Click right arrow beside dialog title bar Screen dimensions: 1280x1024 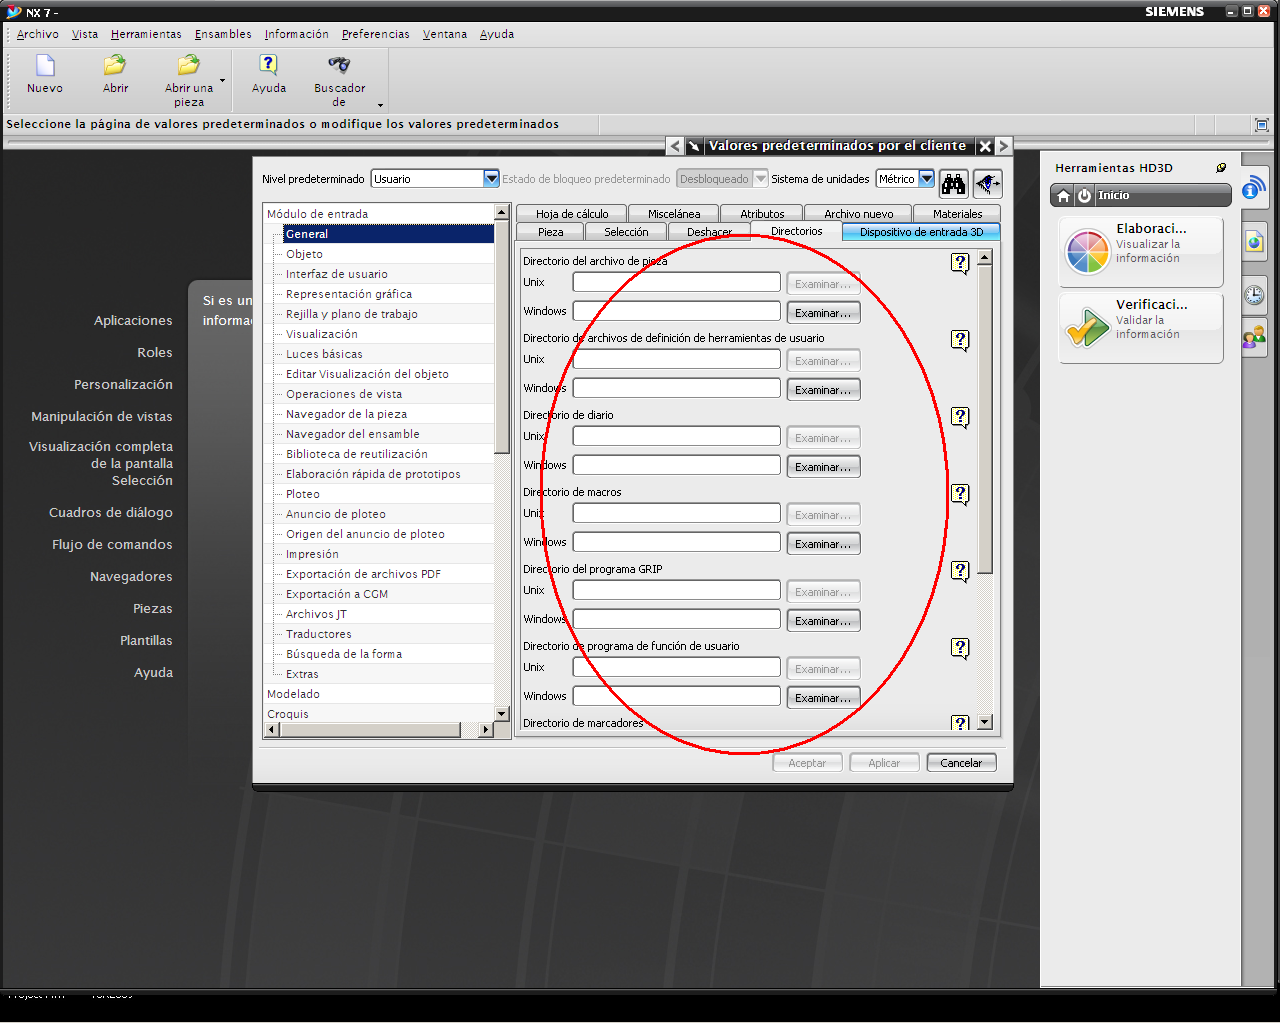1003,146
